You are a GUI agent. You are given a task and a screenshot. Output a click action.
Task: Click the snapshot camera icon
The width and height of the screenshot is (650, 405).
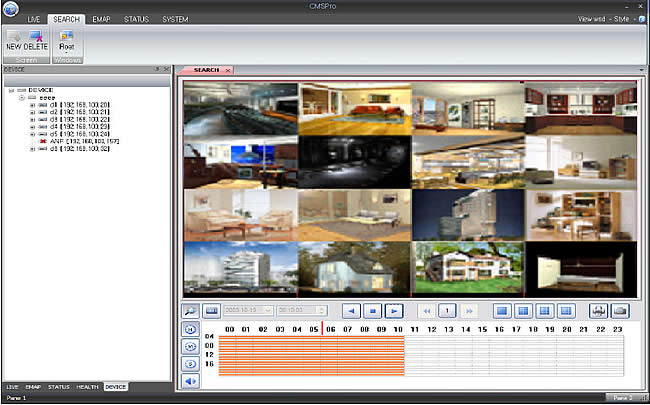click(620, 311)
